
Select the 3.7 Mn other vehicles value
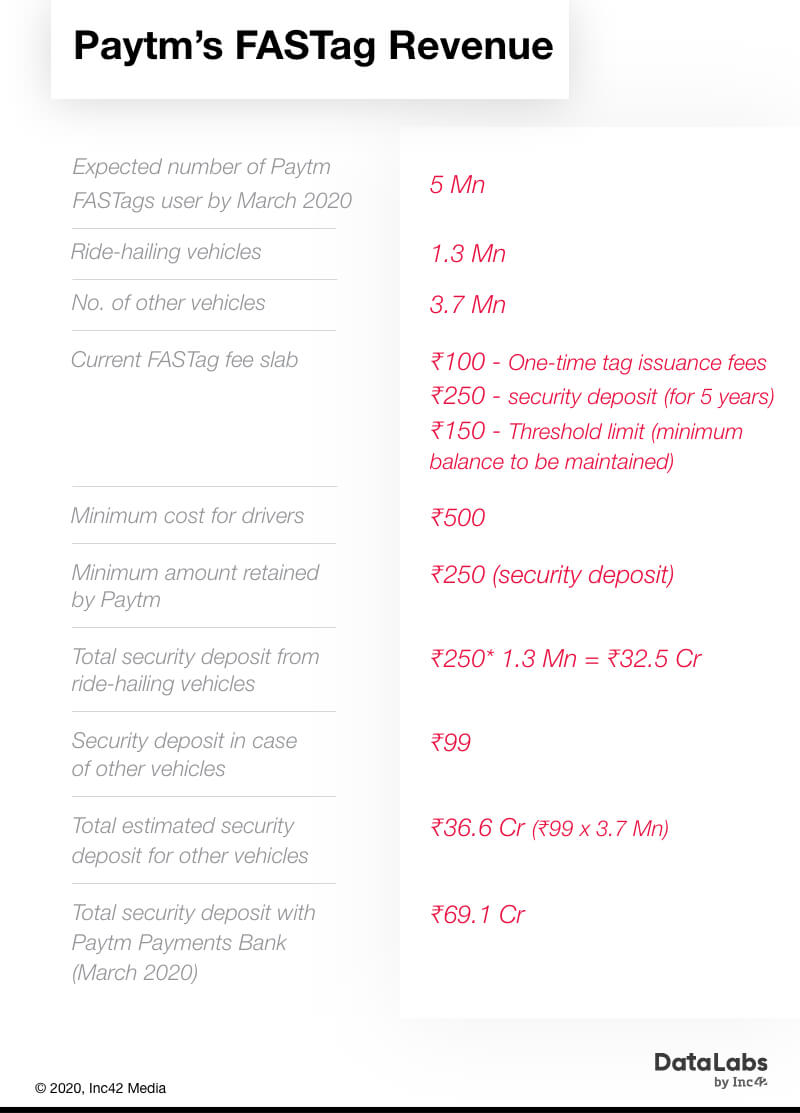click(x=468, y=305)
